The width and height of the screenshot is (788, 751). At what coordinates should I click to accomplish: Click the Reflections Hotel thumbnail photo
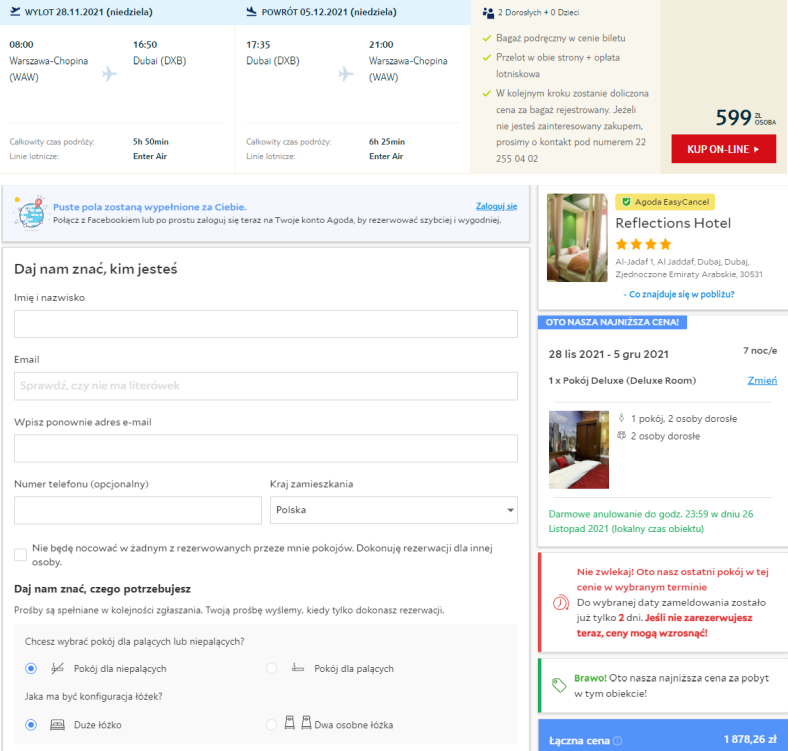click(x=577, y=238)
